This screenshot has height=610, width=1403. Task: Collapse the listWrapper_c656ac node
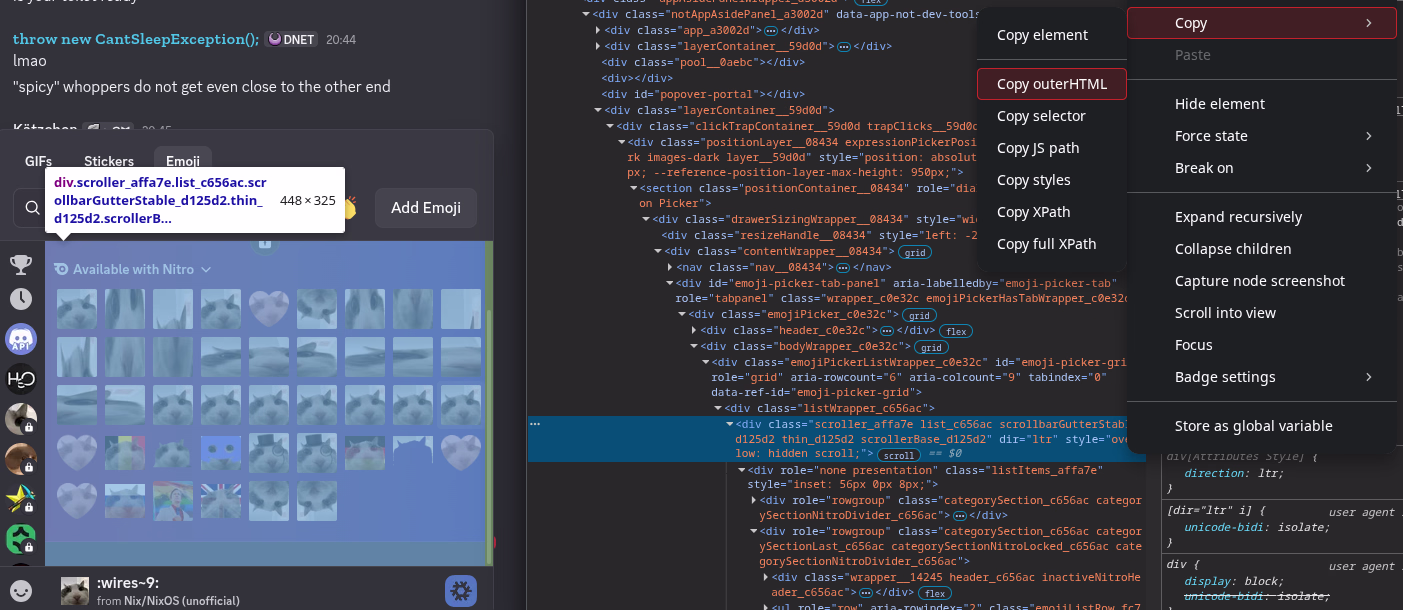coord(718,408)
